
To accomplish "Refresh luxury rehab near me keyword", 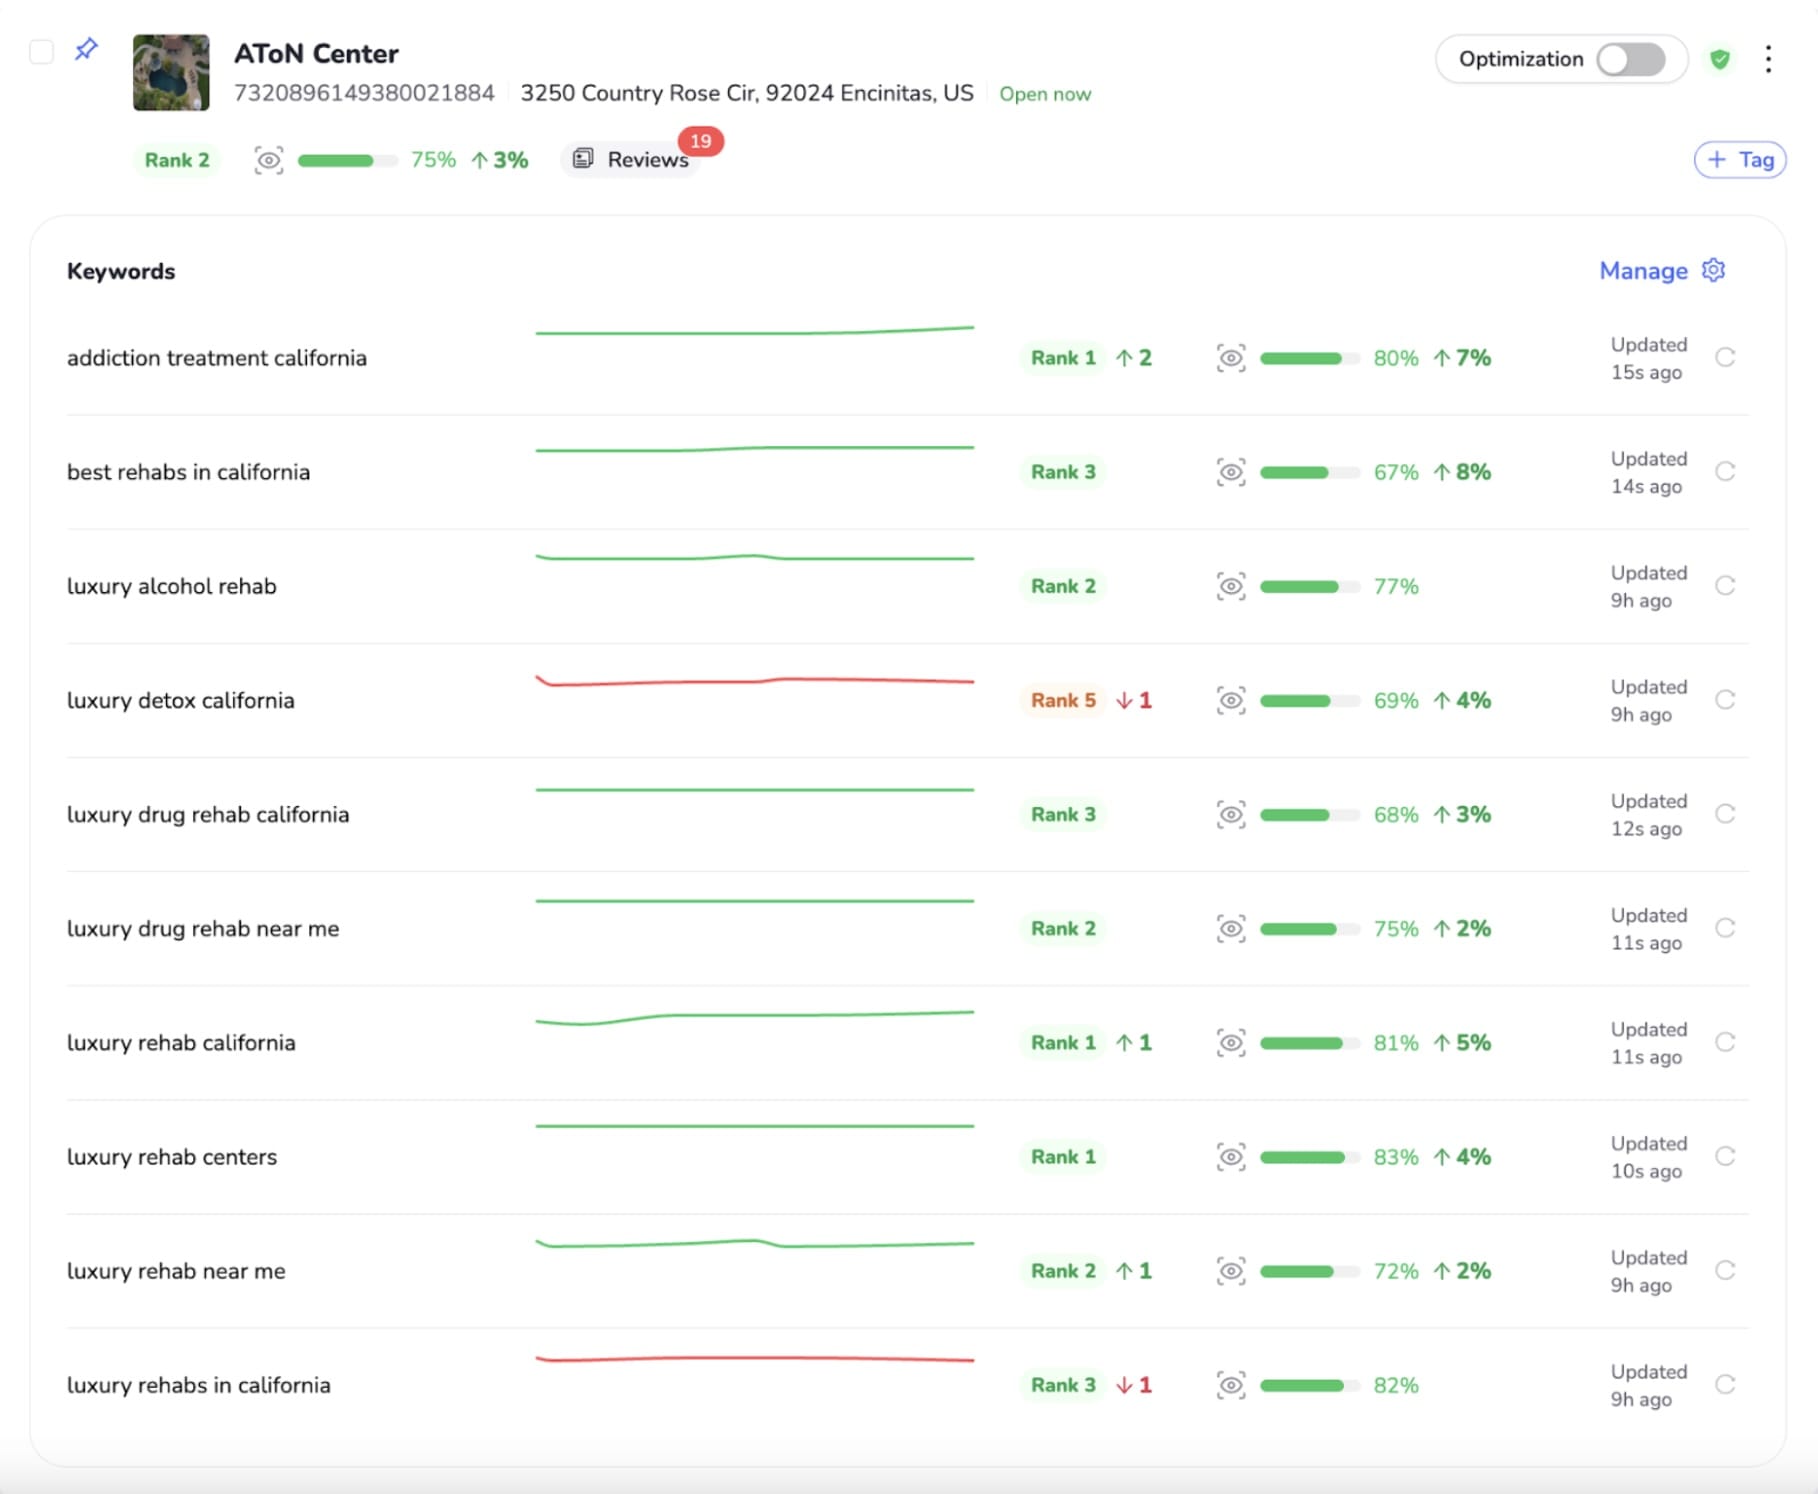I will 1725,1269.
